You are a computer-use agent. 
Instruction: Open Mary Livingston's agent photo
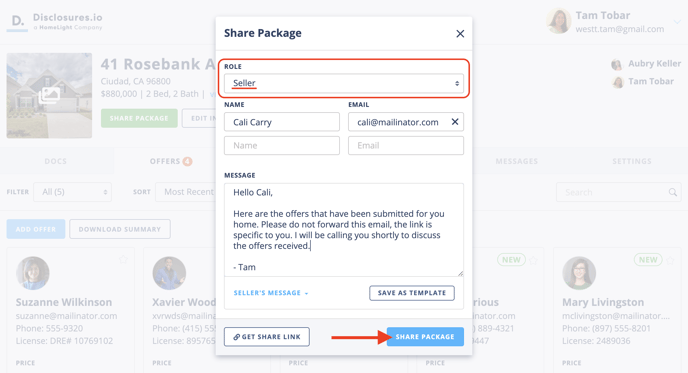click(579, 273)
